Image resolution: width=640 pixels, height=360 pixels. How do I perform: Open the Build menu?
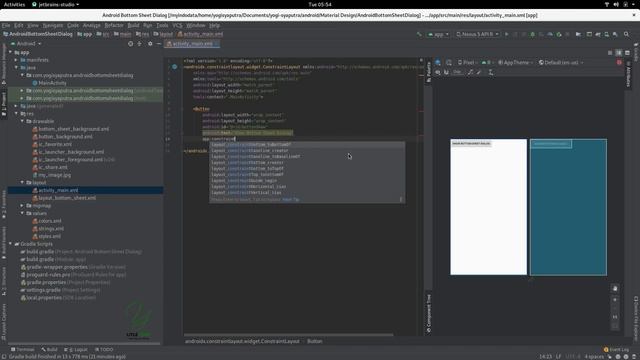(x=133, y=25)
